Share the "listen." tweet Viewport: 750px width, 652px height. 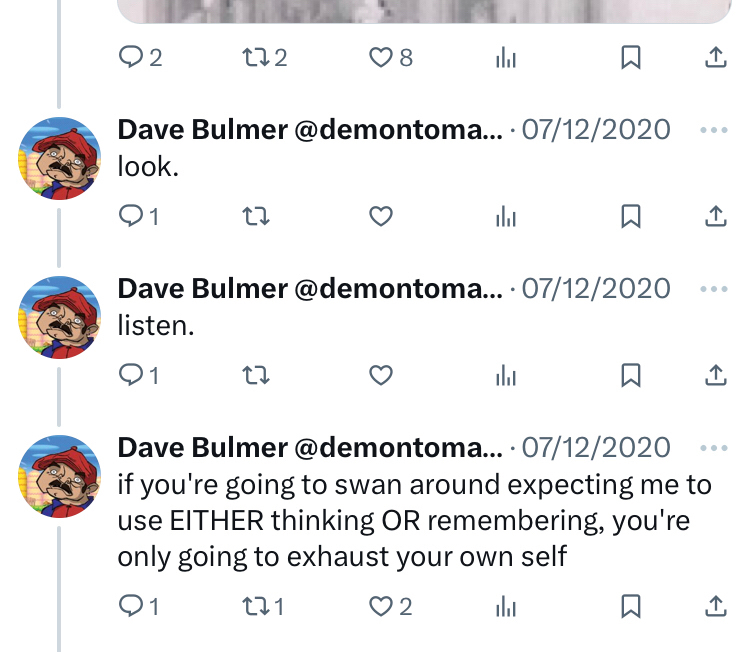pos(716,375)
